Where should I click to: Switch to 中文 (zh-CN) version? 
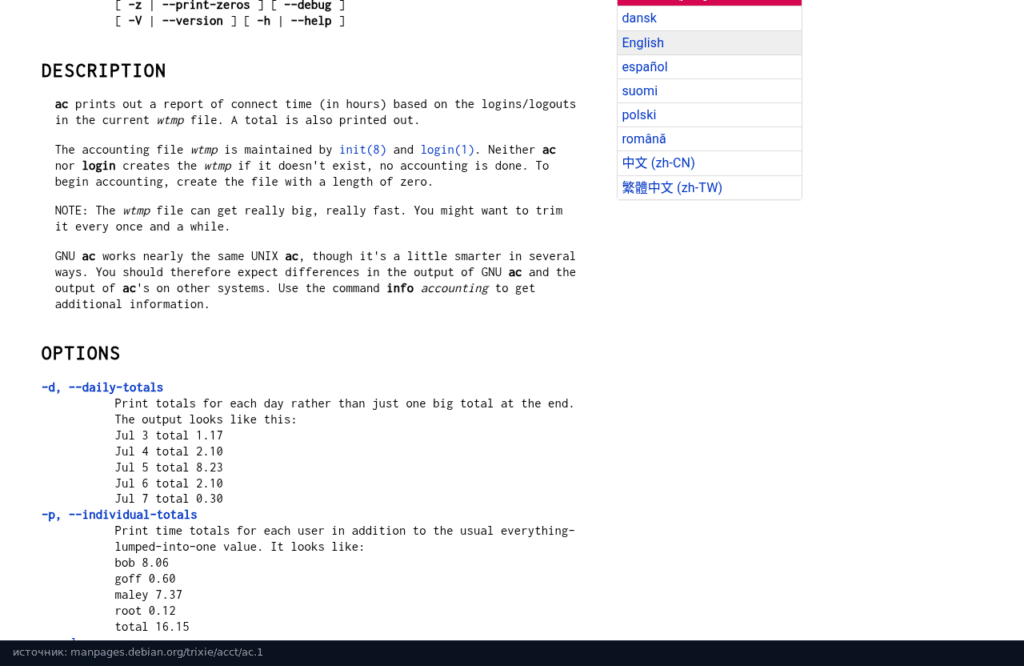pos(658,163)
